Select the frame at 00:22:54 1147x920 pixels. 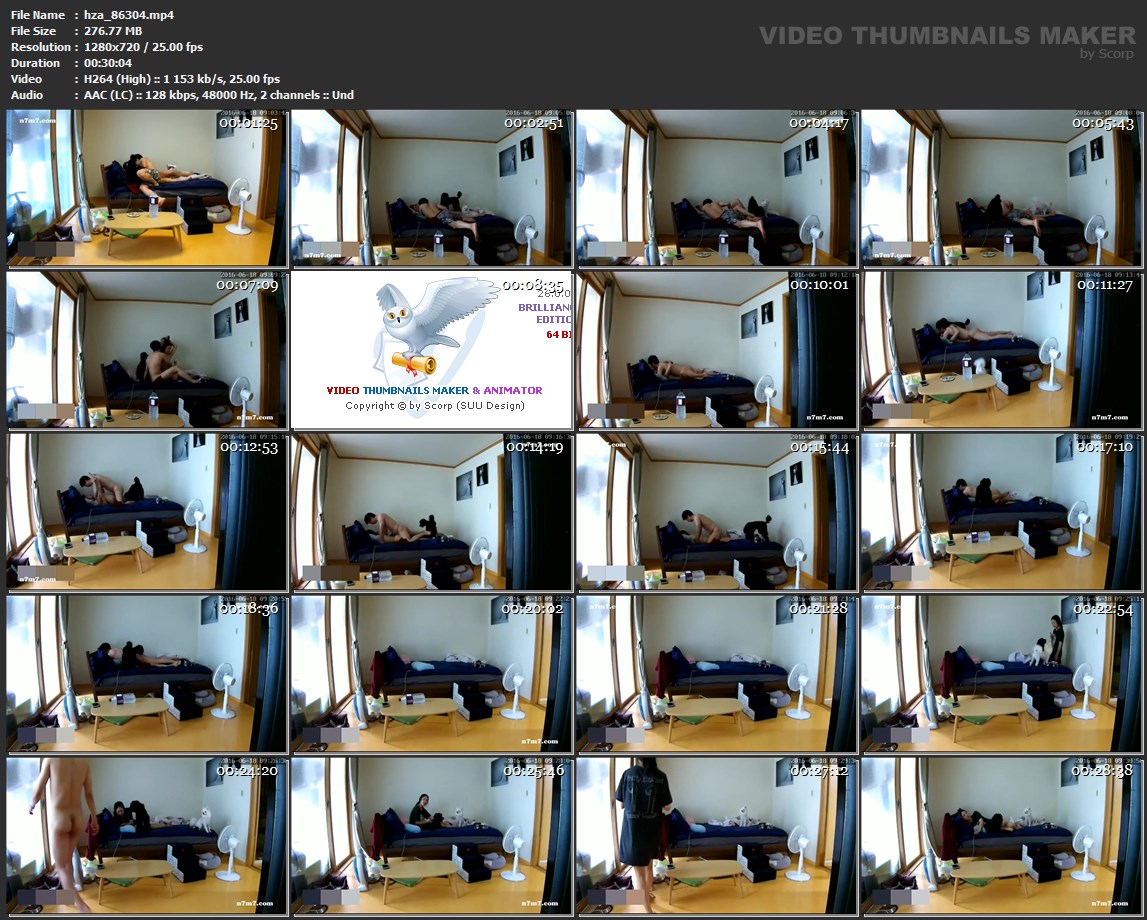click(x=1001, y=674)
